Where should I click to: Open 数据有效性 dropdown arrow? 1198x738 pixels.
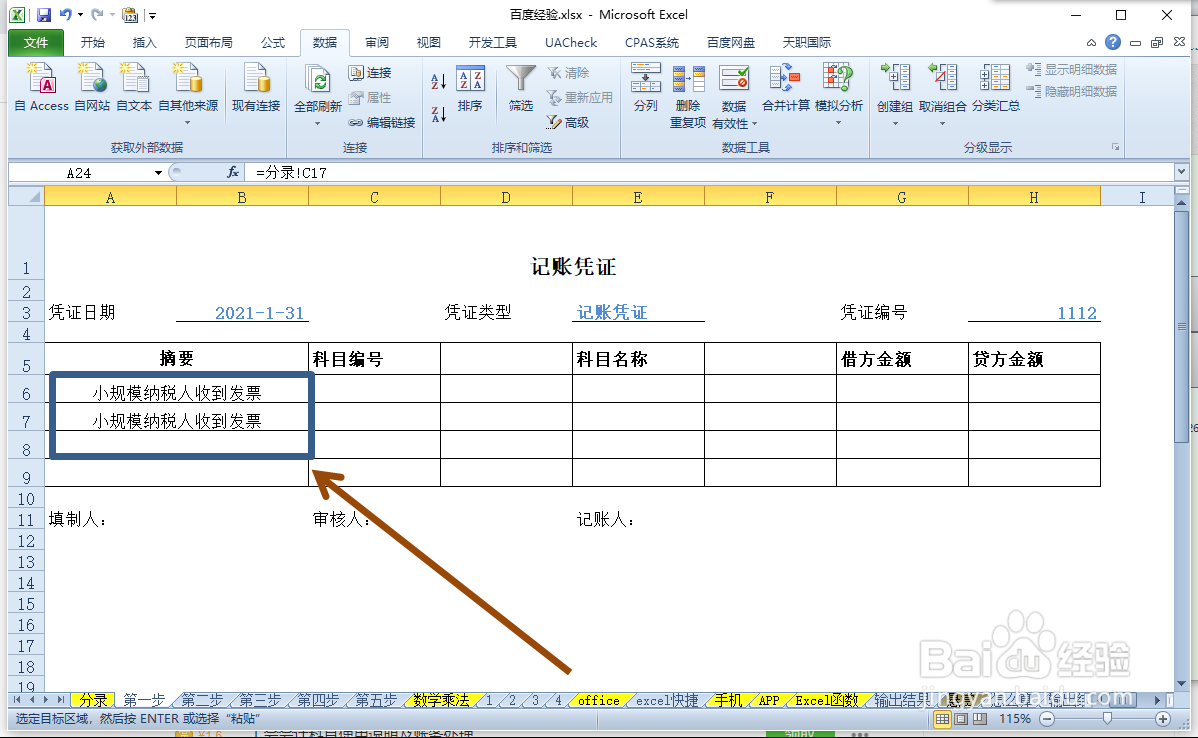pyautogui.click(x=754, y=124)
